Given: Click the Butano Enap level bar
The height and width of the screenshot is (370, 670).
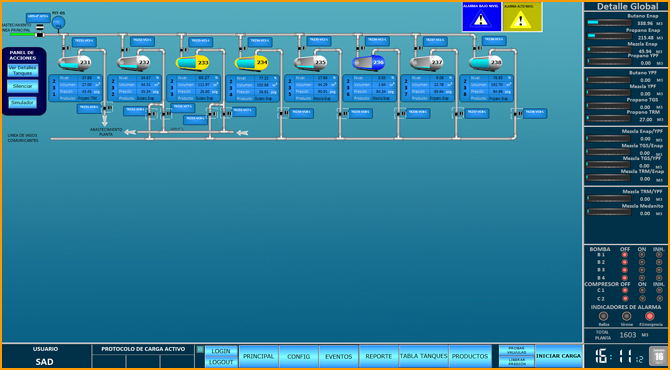Looking at the screenshot, I should (x=609, y=23).
